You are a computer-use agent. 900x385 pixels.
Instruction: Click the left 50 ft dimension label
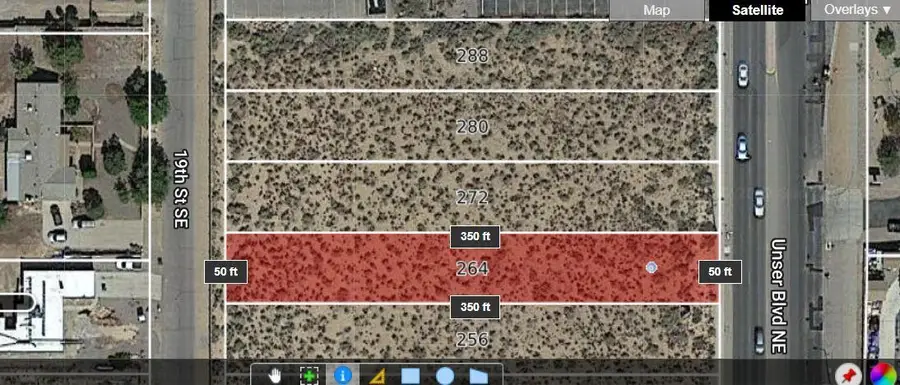(x=226, y=272)
